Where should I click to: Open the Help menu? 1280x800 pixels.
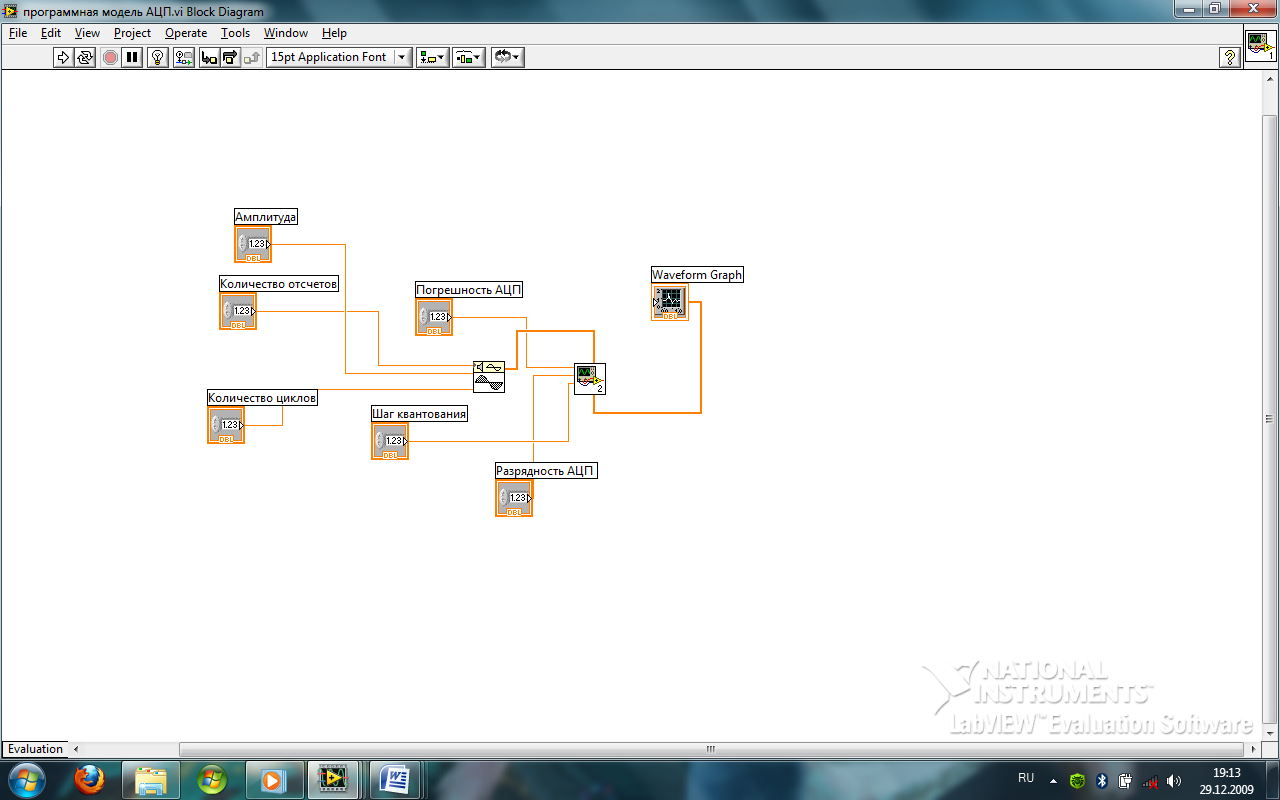[x=334, y=33]
